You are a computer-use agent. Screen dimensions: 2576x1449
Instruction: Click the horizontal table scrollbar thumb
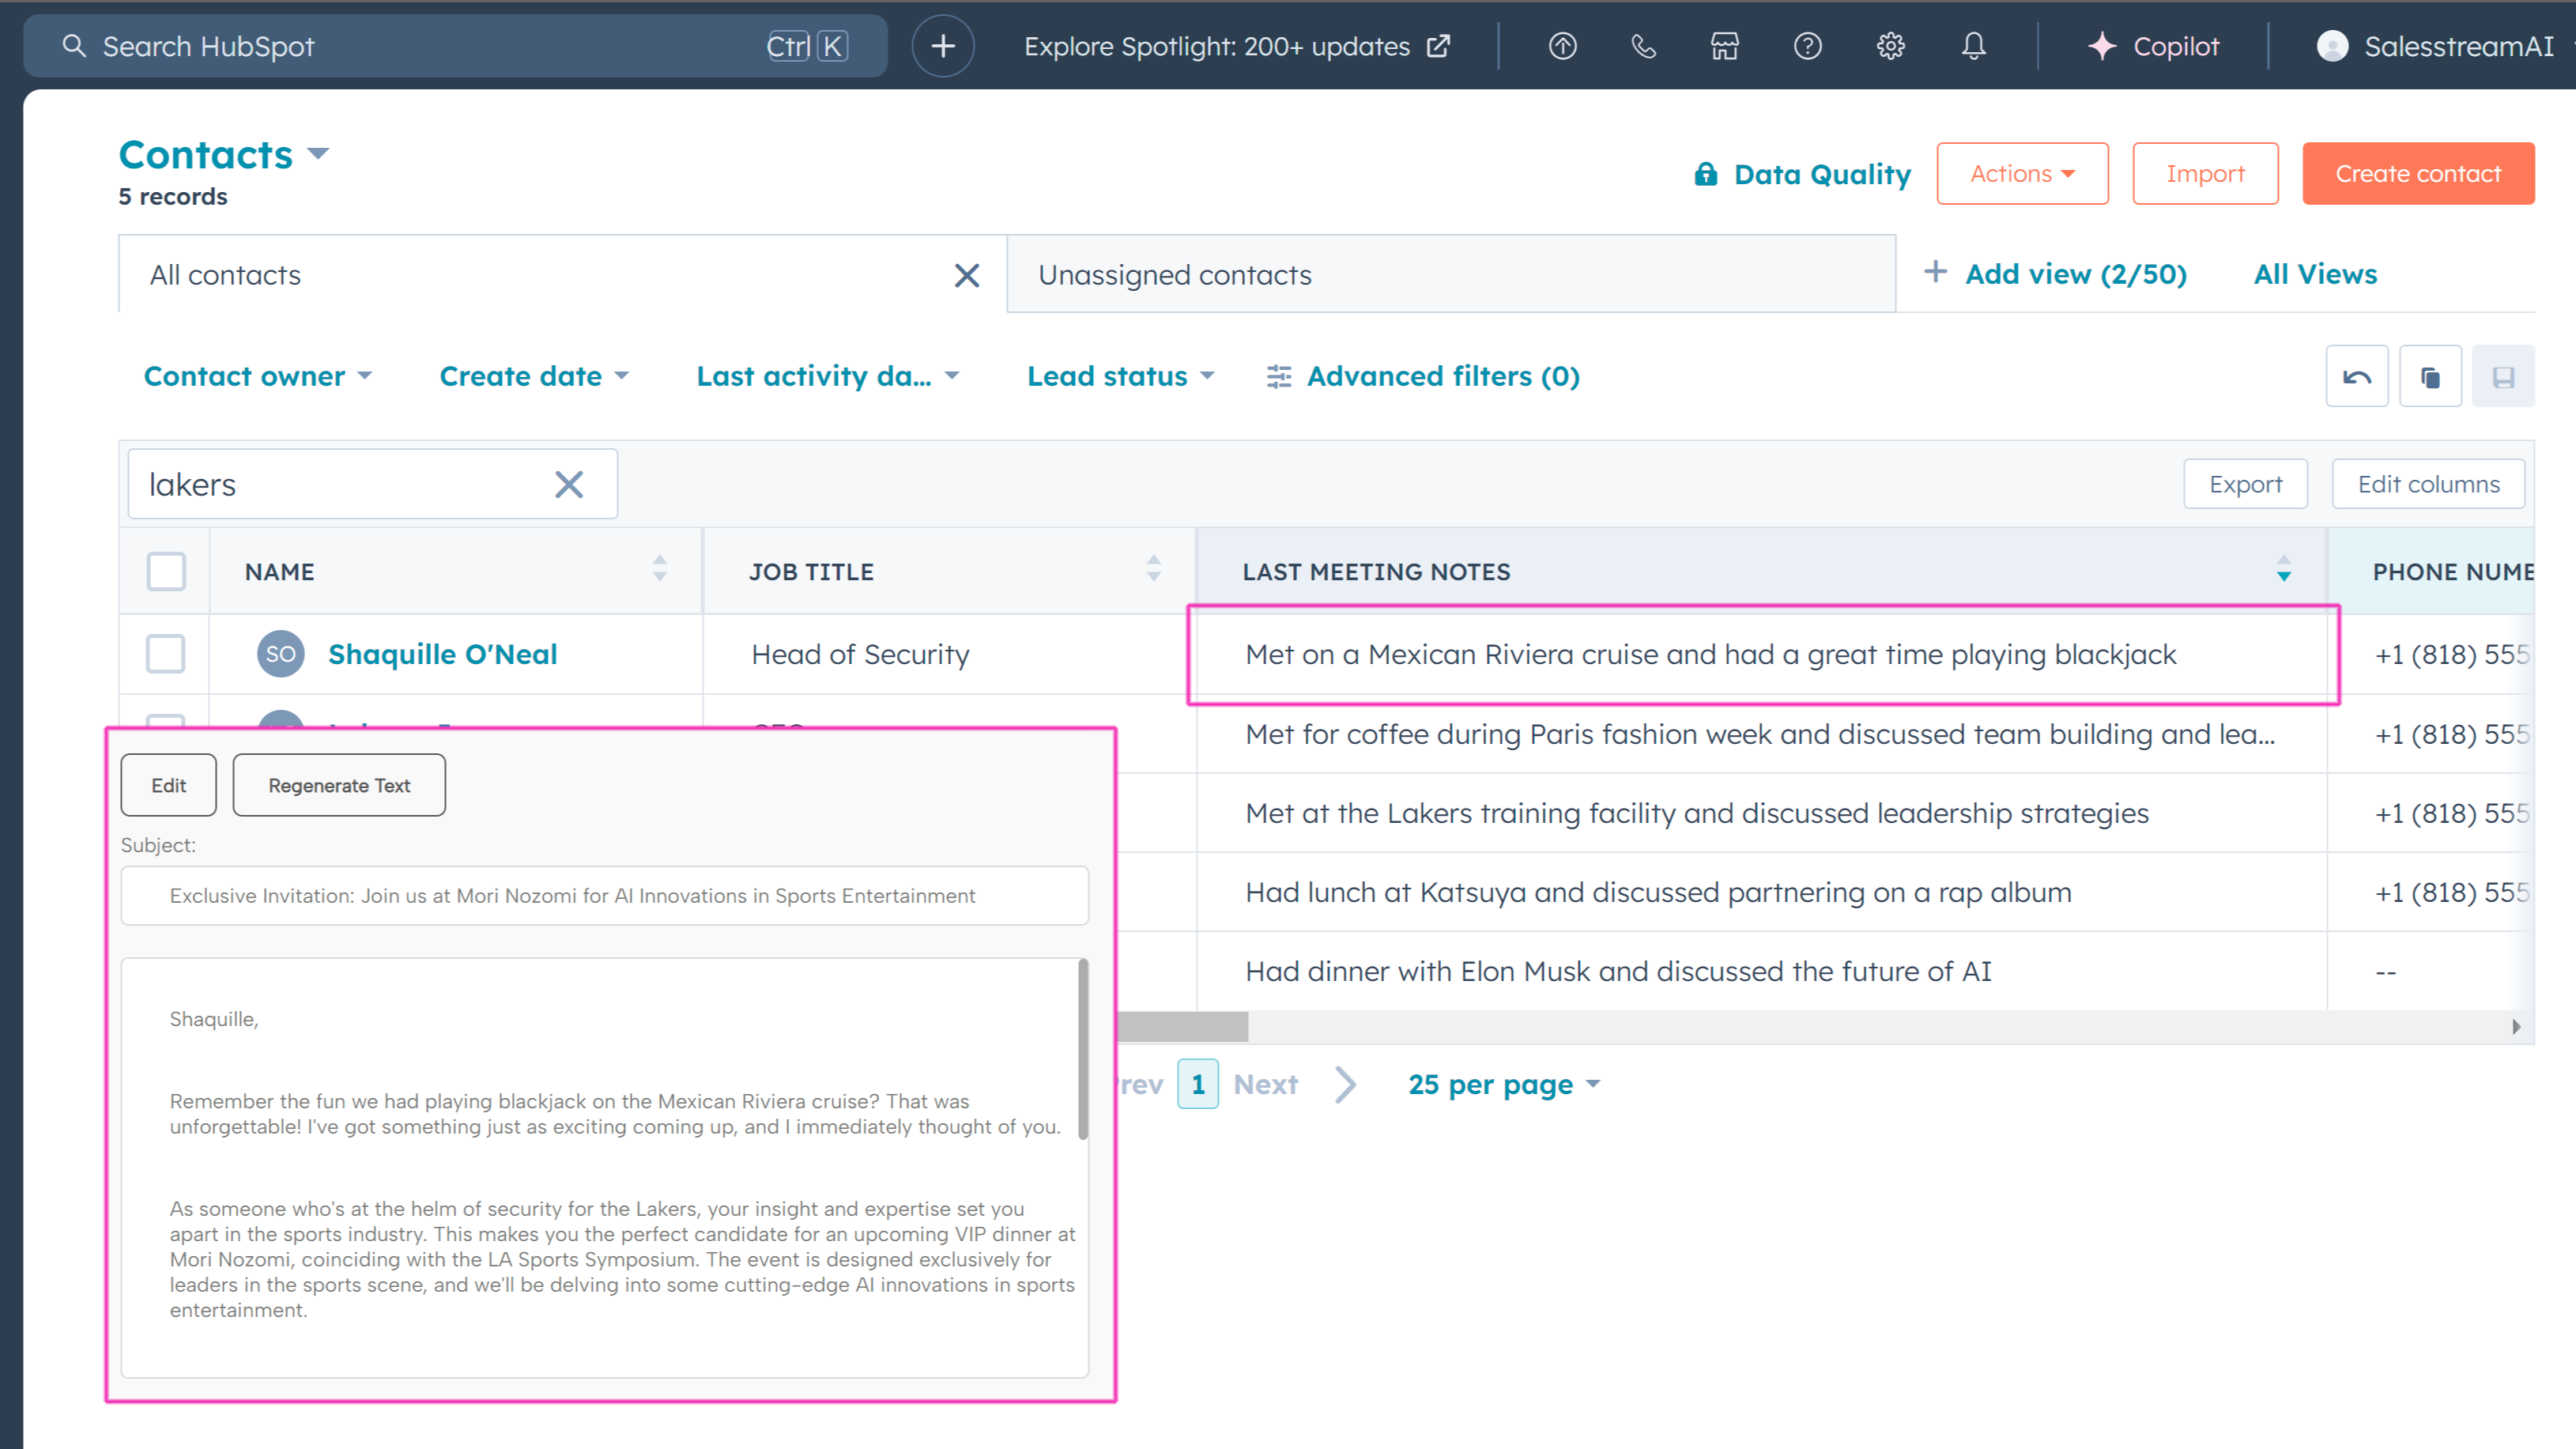pos(1182,1026)
